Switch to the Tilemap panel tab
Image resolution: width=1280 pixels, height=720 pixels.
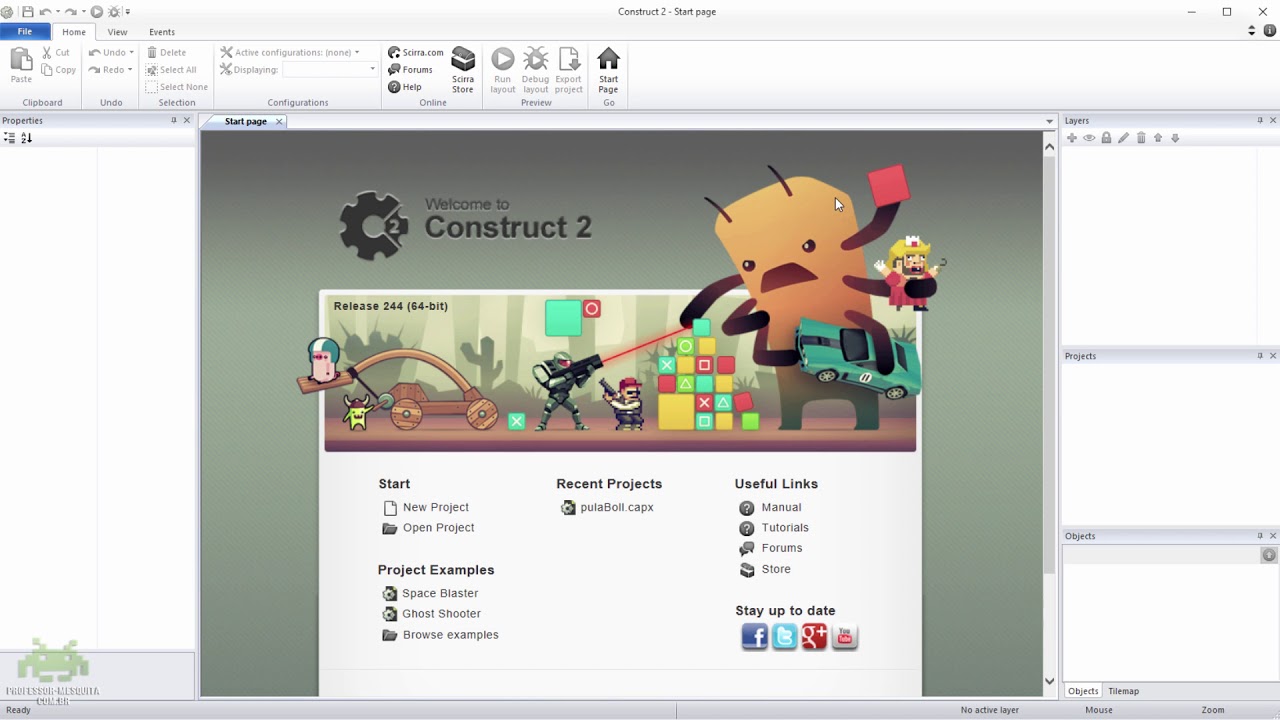tap(1123, 691)
